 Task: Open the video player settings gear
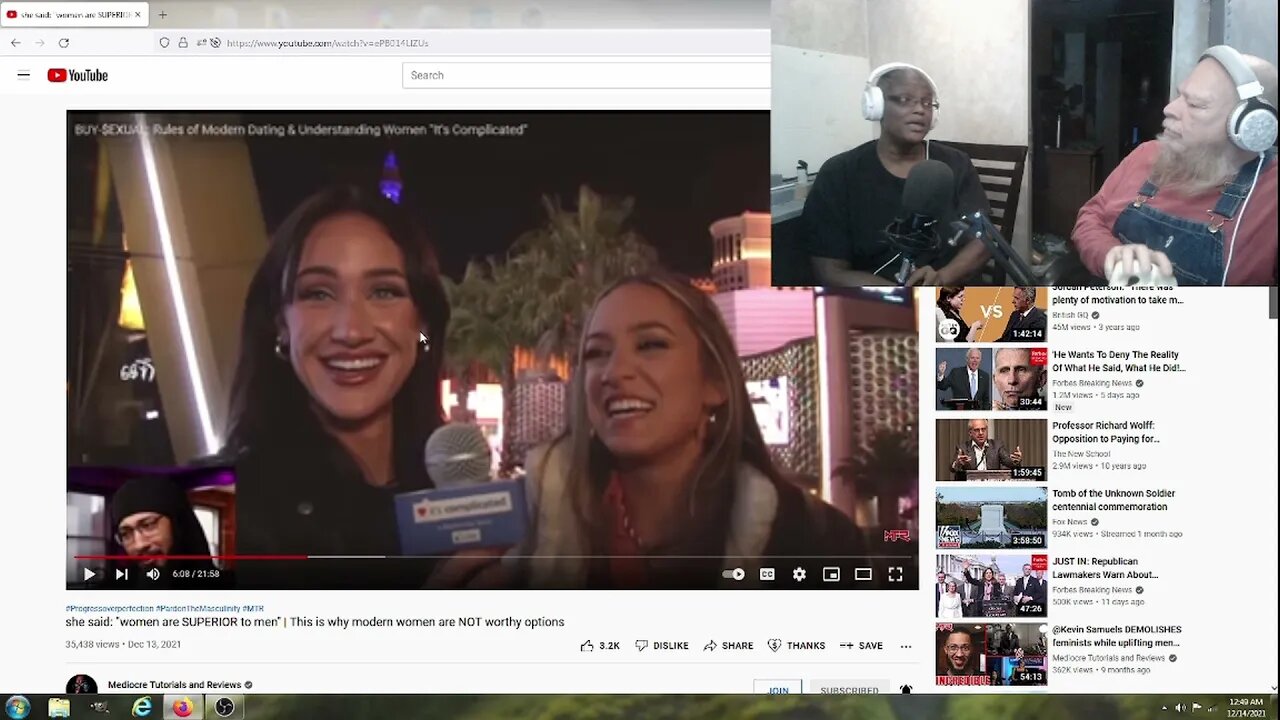[x=799, y=574]
